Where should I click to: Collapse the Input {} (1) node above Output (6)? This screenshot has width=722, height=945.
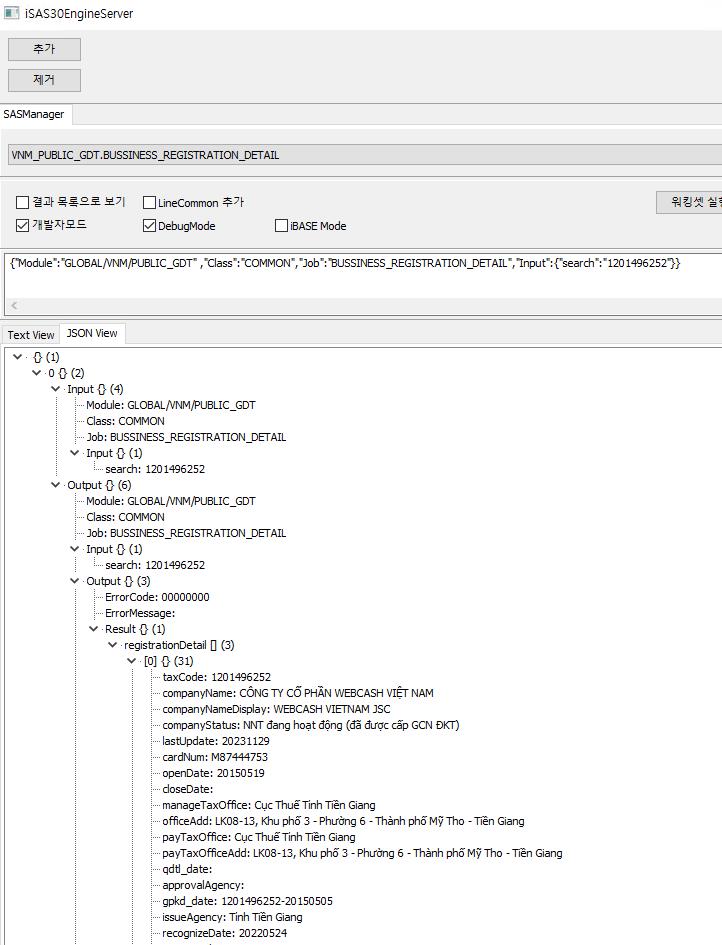75,453
